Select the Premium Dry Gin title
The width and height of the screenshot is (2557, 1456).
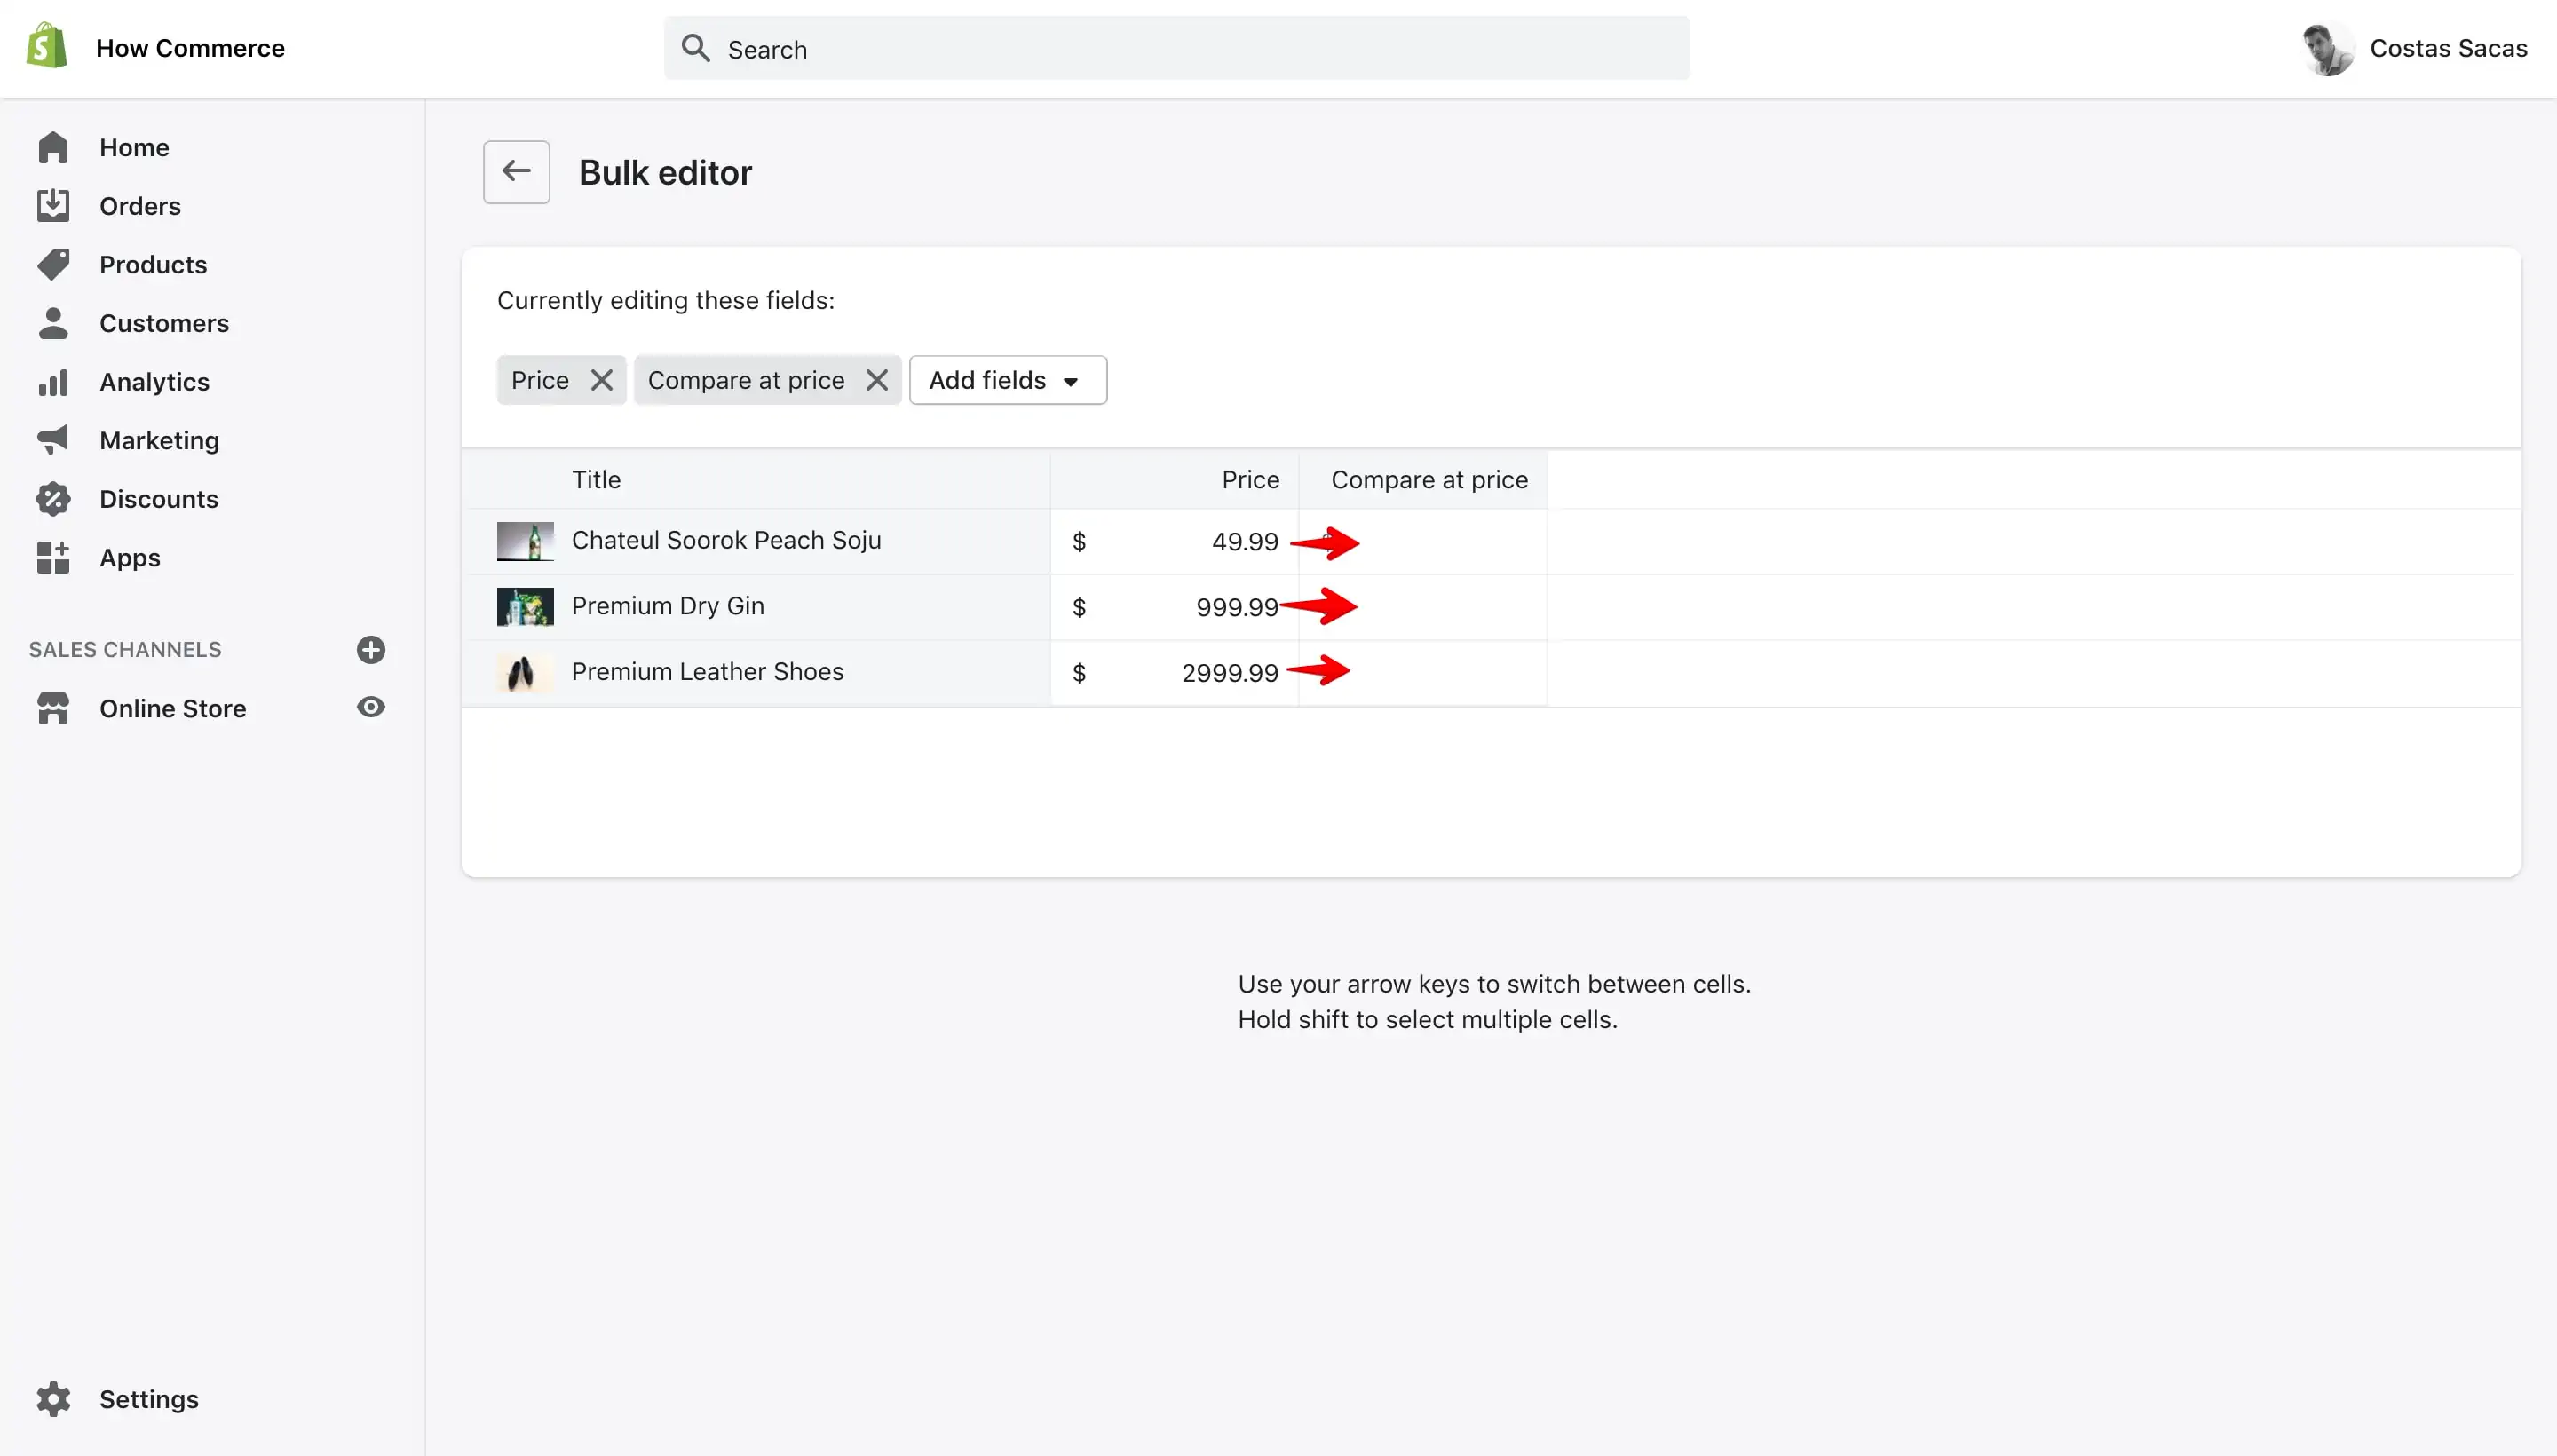pos(667,606)
